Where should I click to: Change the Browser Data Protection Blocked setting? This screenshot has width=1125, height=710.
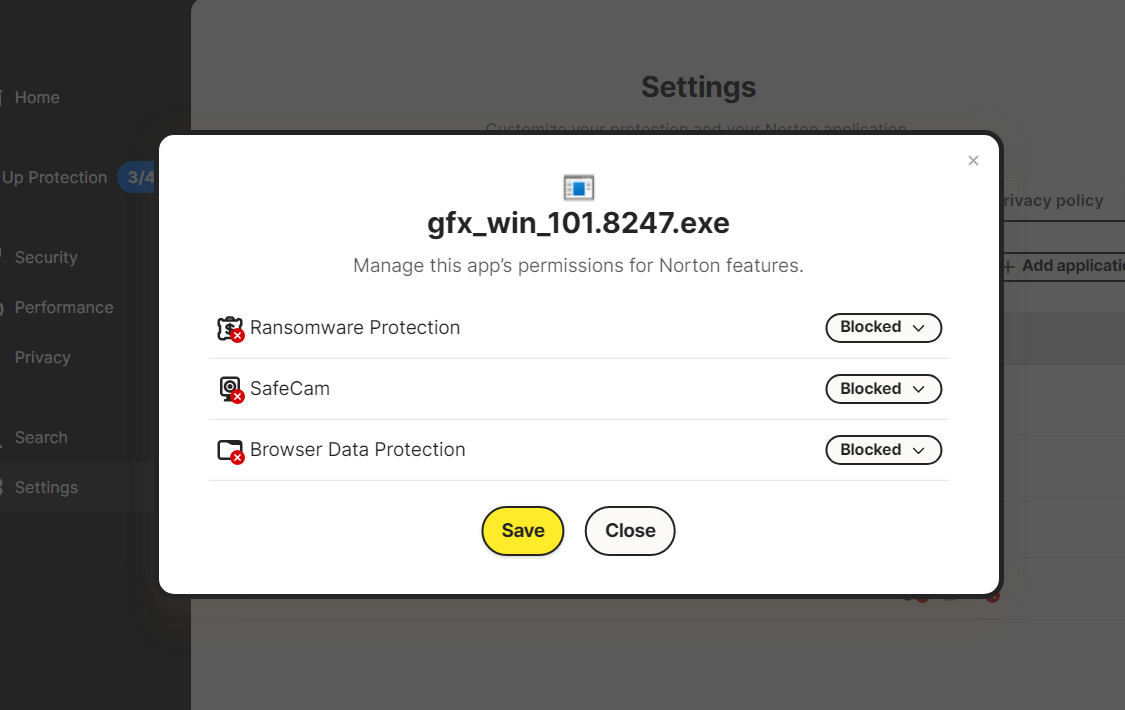[883, 450]
